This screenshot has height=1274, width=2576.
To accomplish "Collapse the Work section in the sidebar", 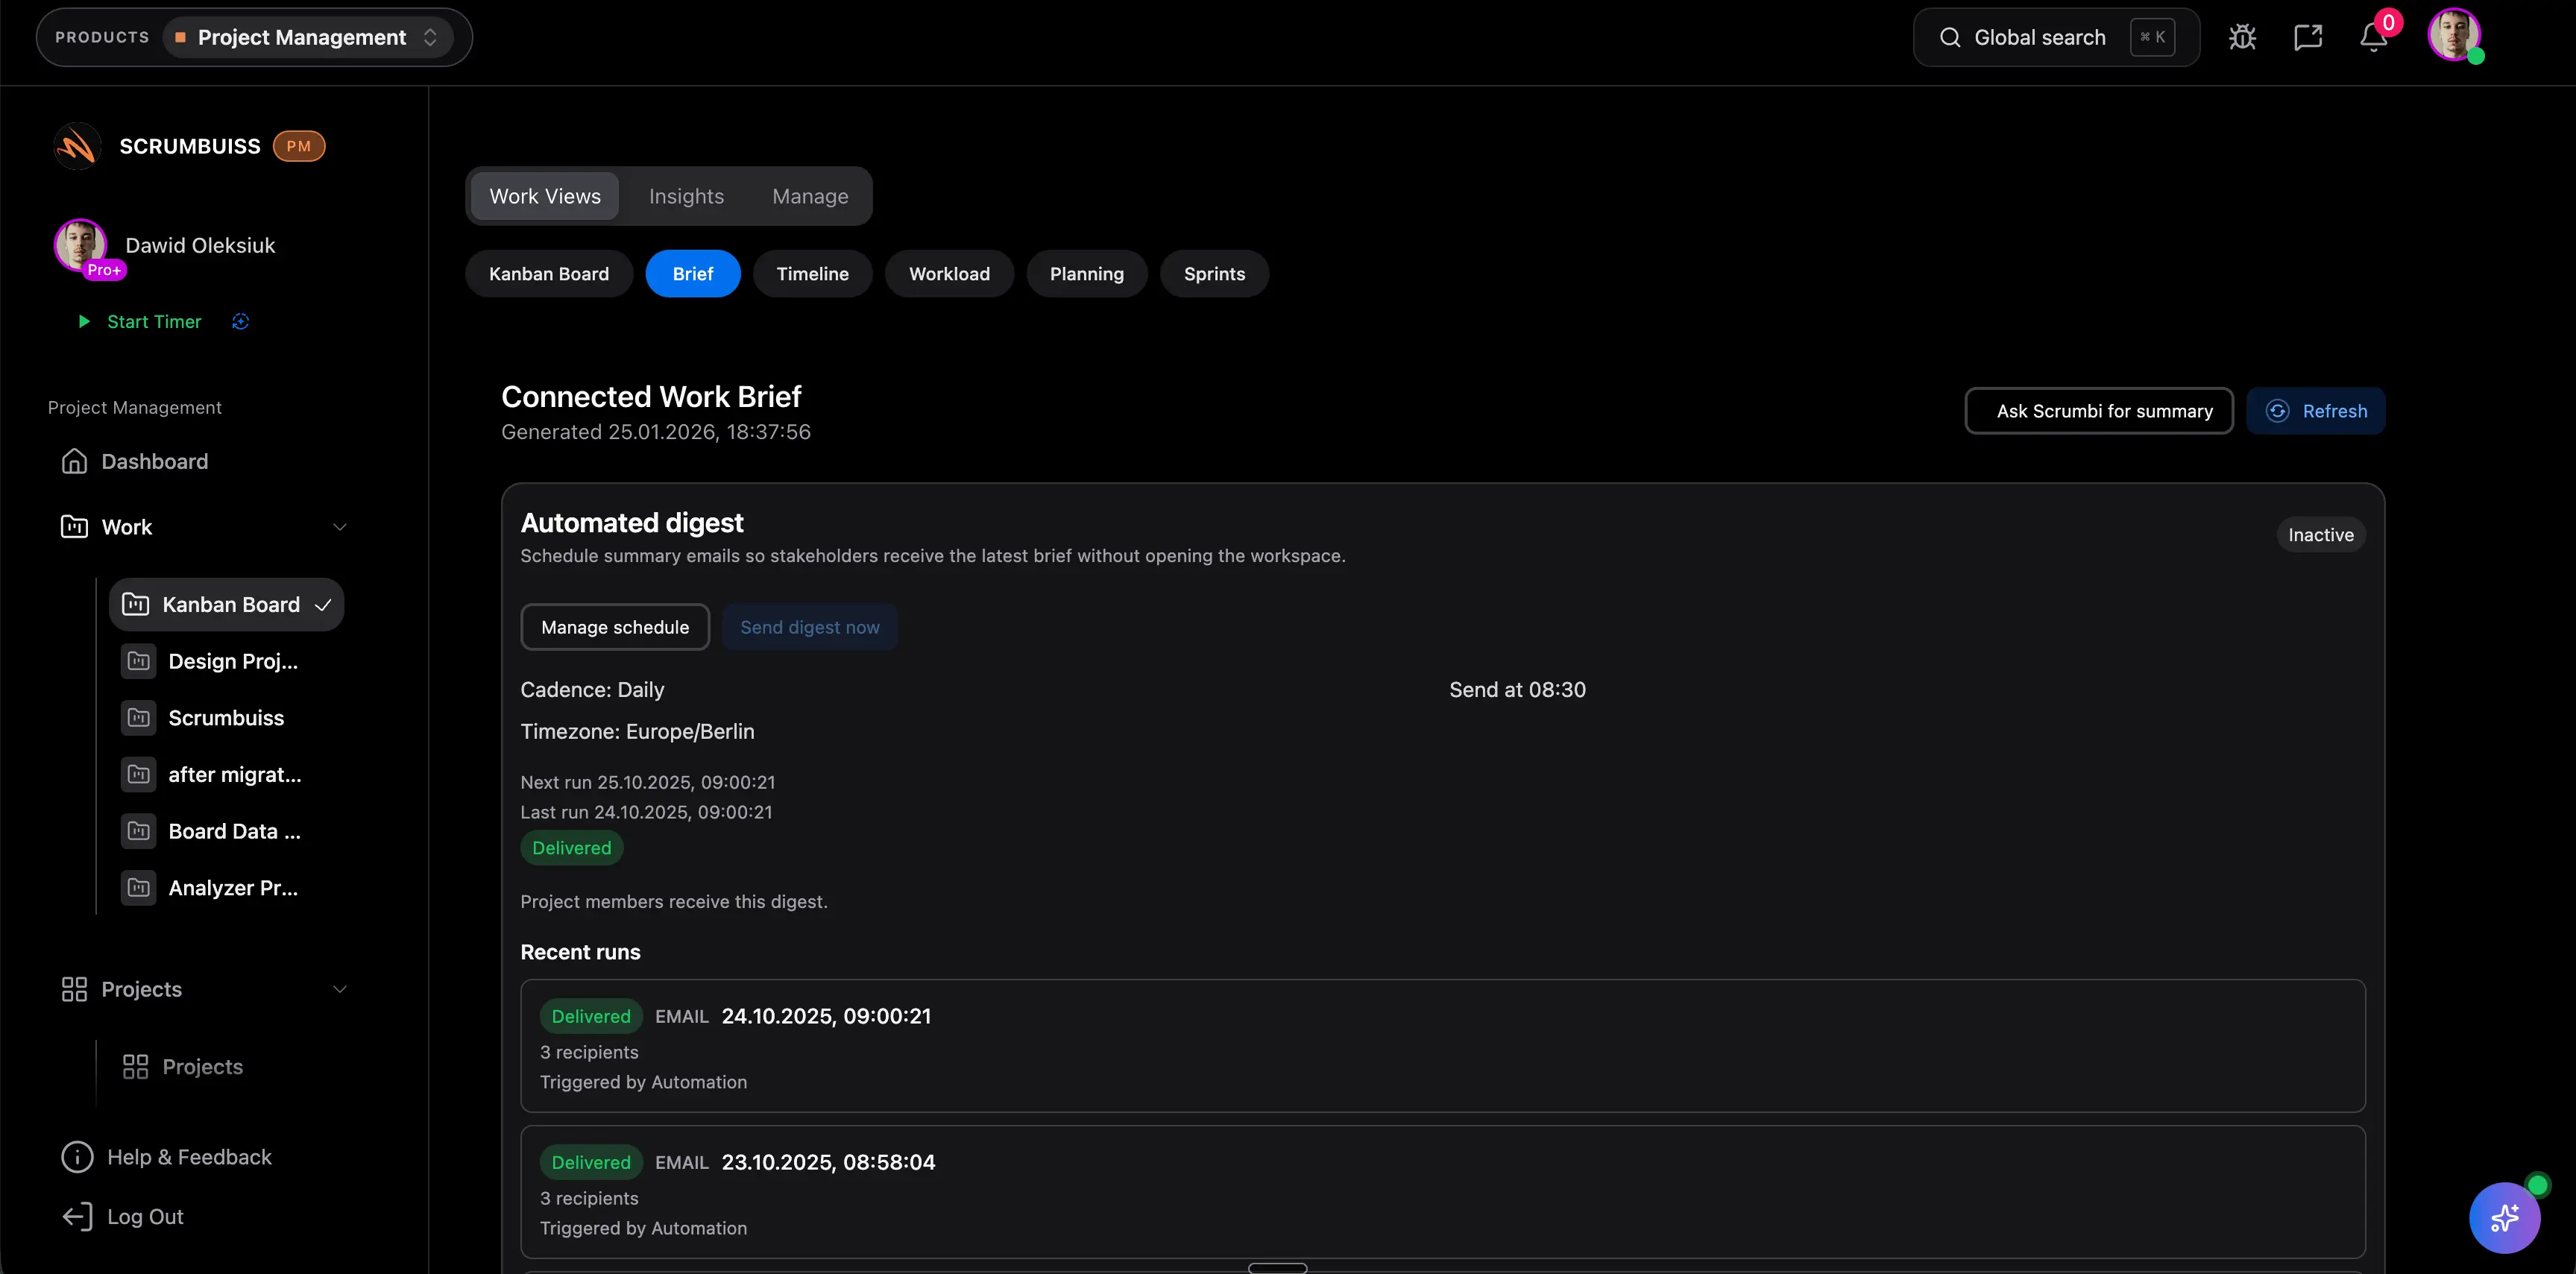I will point(339,526).
